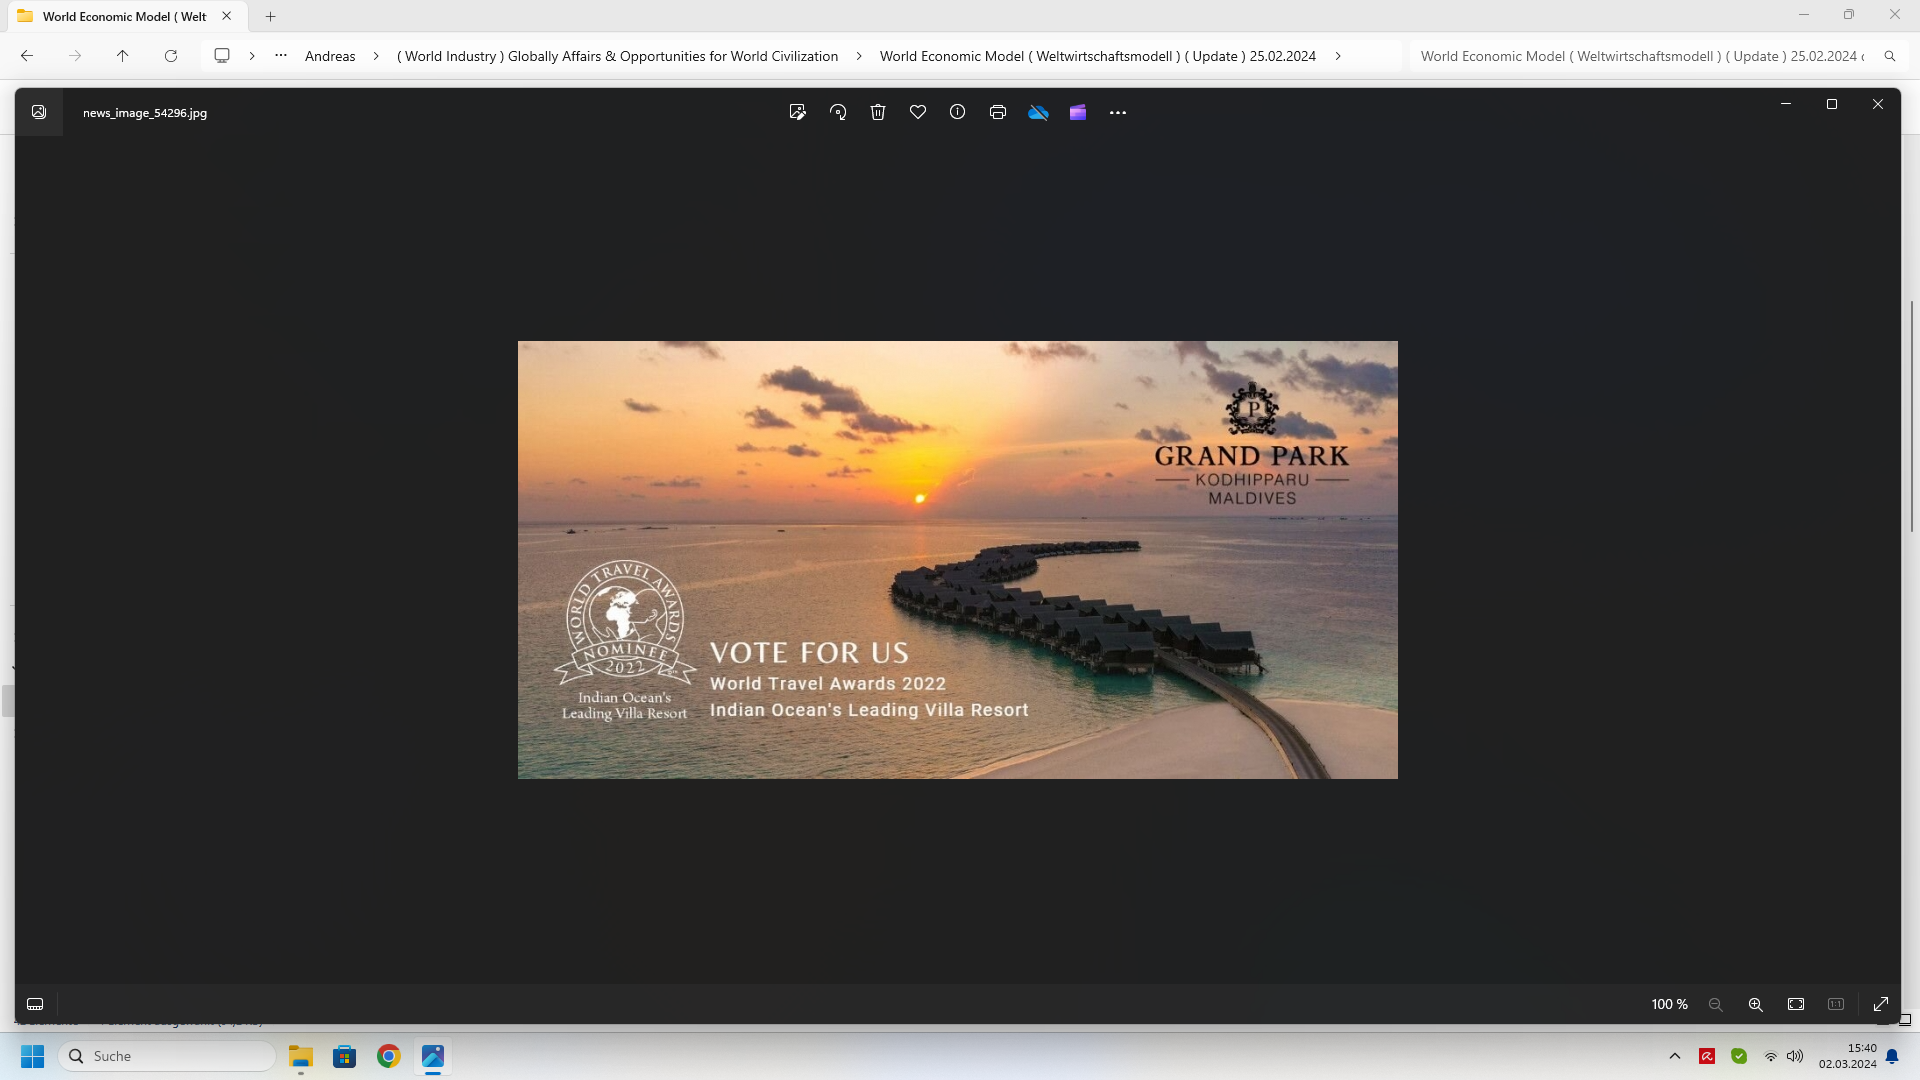Switch to Photos app in taskbar

tap(433, 1056)
